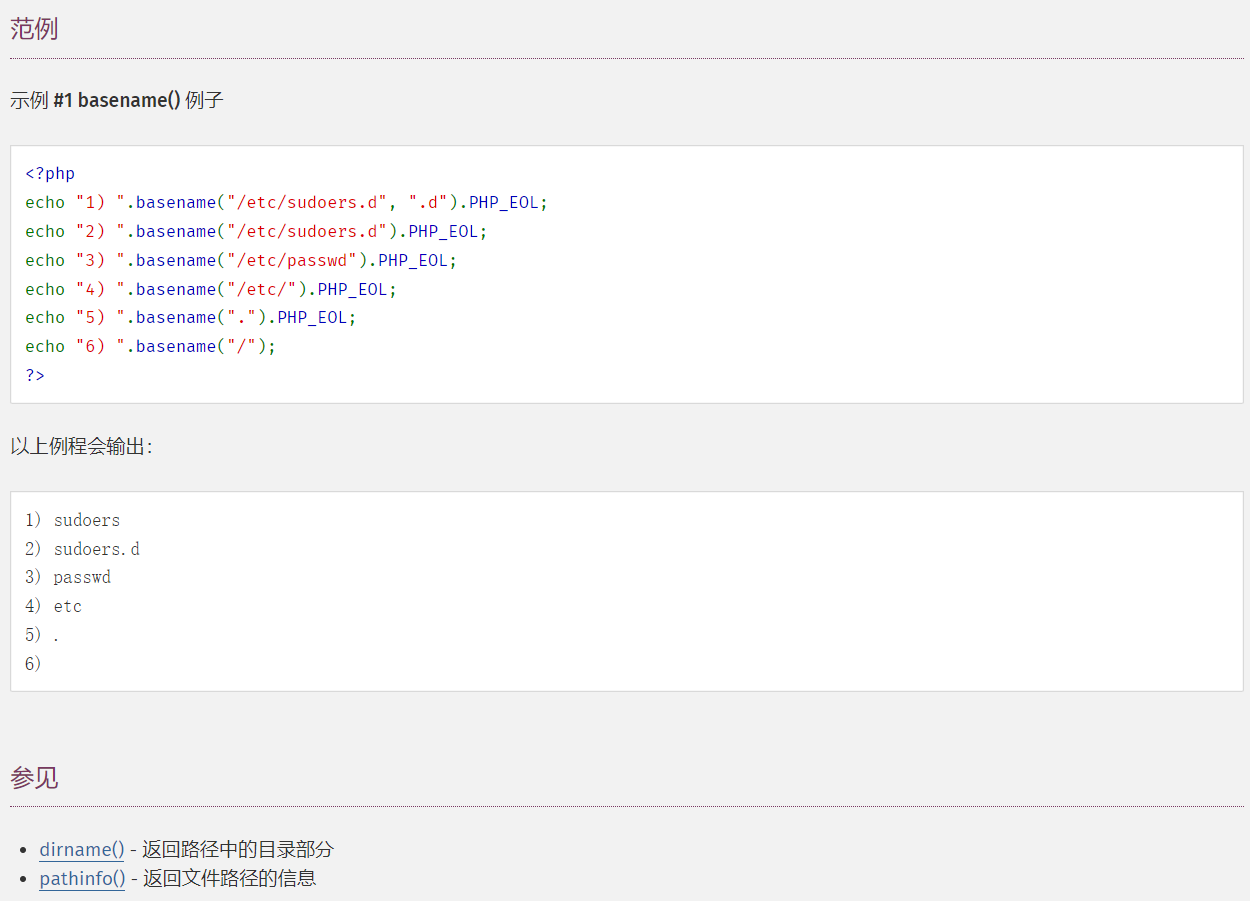Click the "/etc/passwd" string in the code
Viewport: 1250px width, 901px height.
(292, 260)
